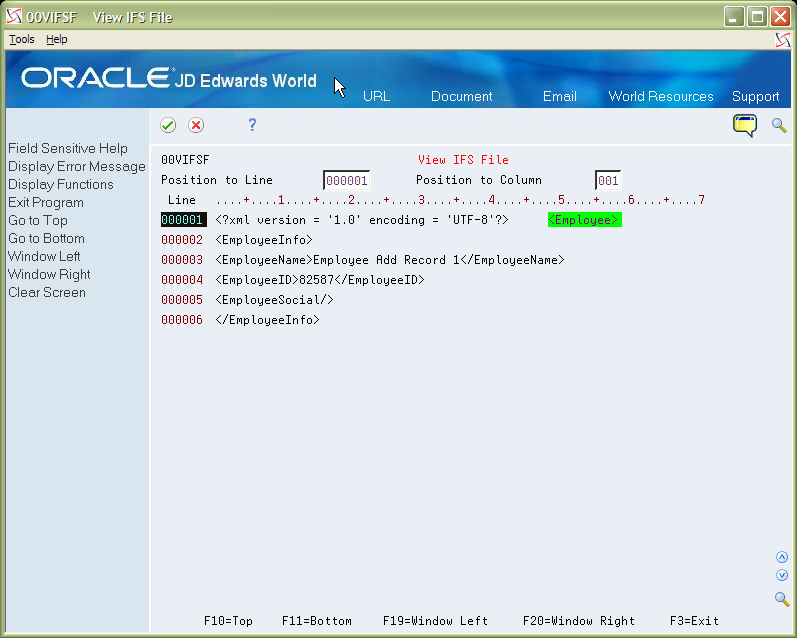This screenshot has width=797, height=638.
Task: Click line number 000003
Action: coord(182,260)
